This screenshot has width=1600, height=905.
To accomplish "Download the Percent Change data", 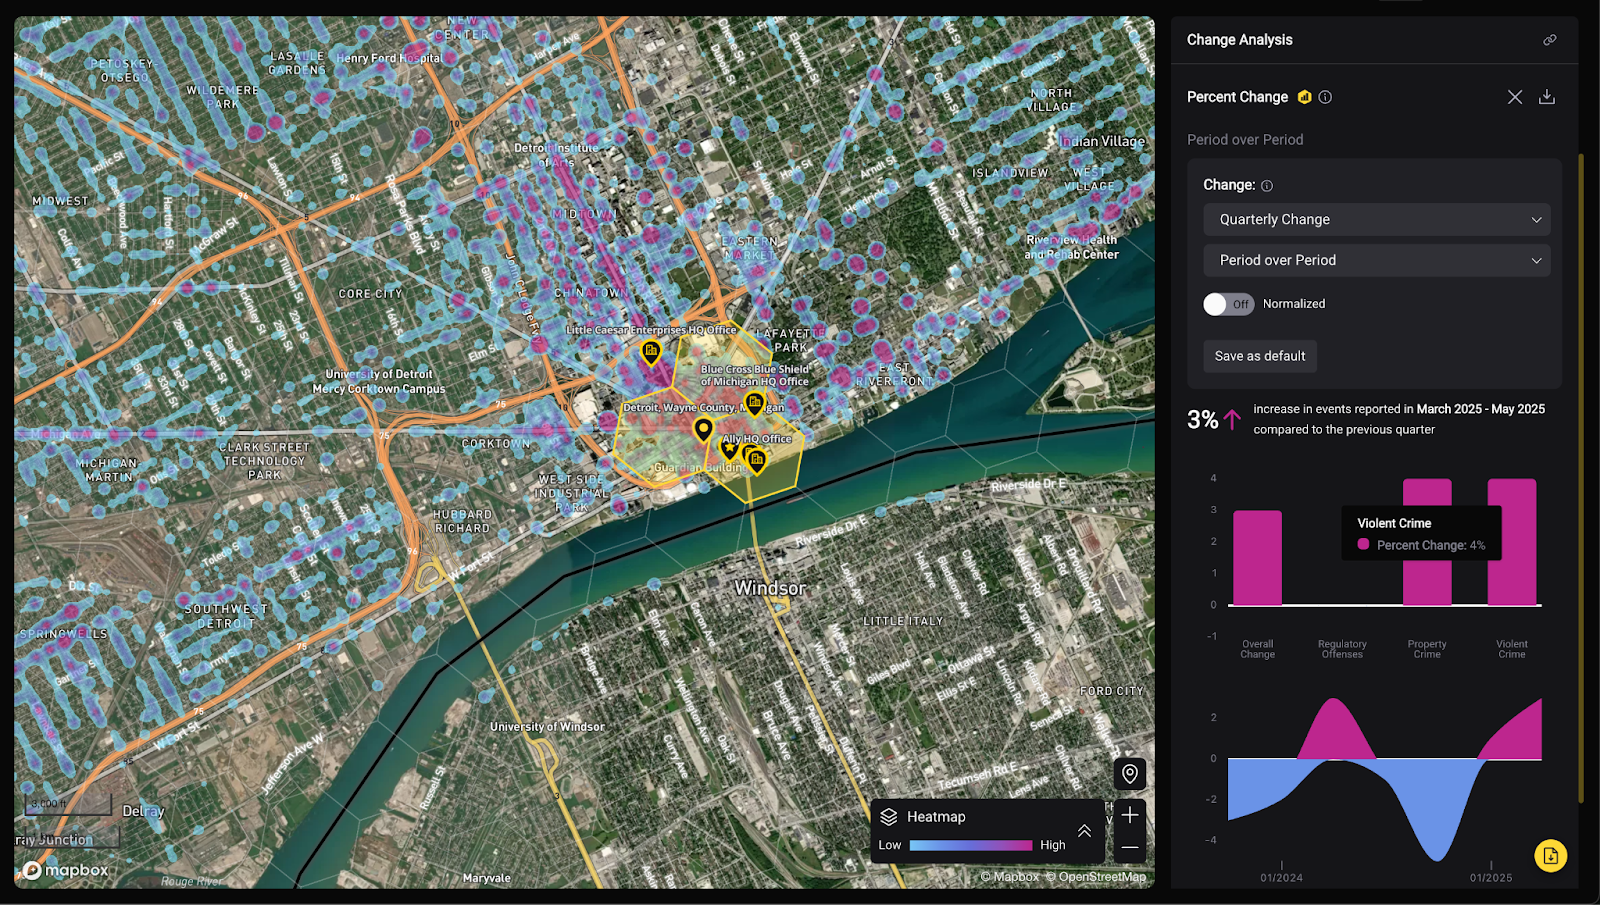I will [1546, 97].
